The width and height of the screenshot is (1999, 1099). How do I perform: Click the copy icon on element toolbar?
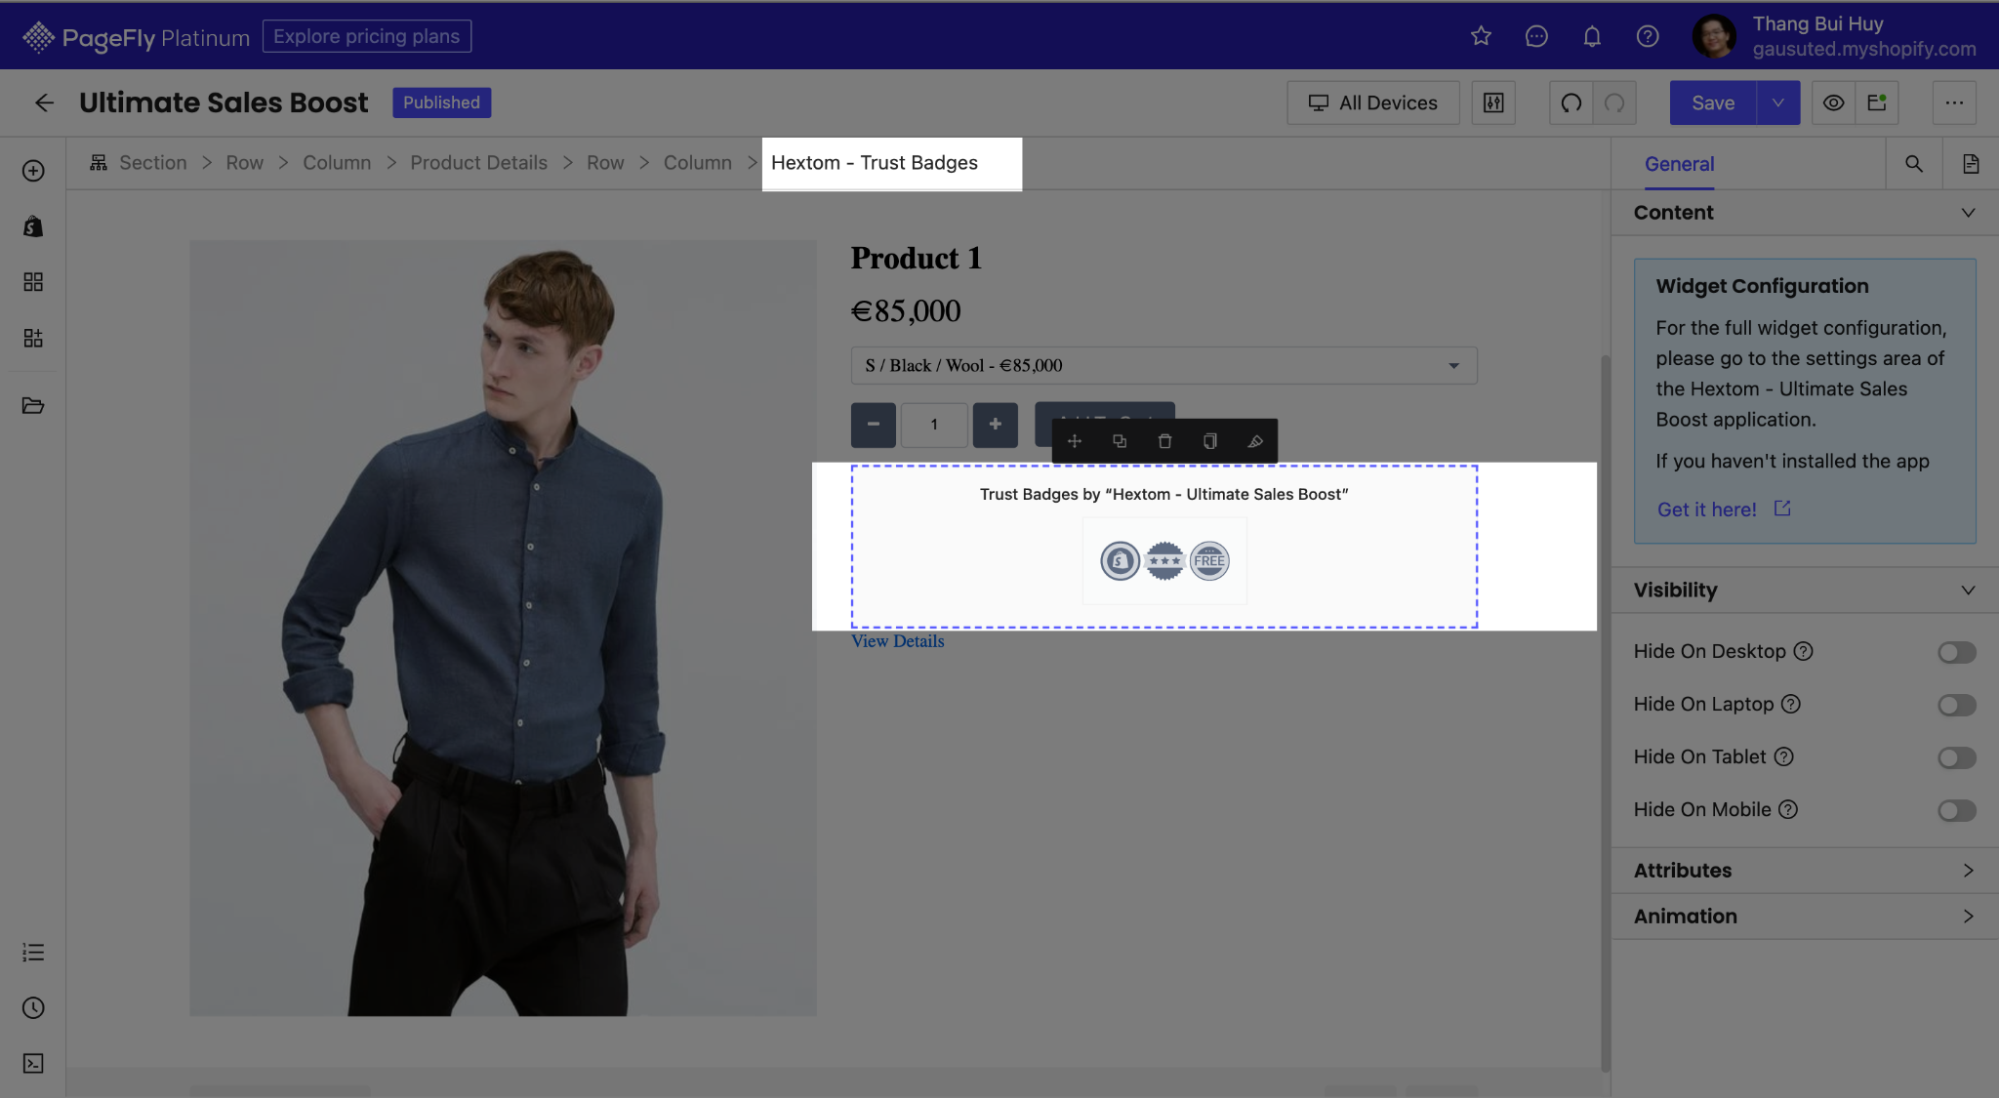click(x=1210, y=441)
